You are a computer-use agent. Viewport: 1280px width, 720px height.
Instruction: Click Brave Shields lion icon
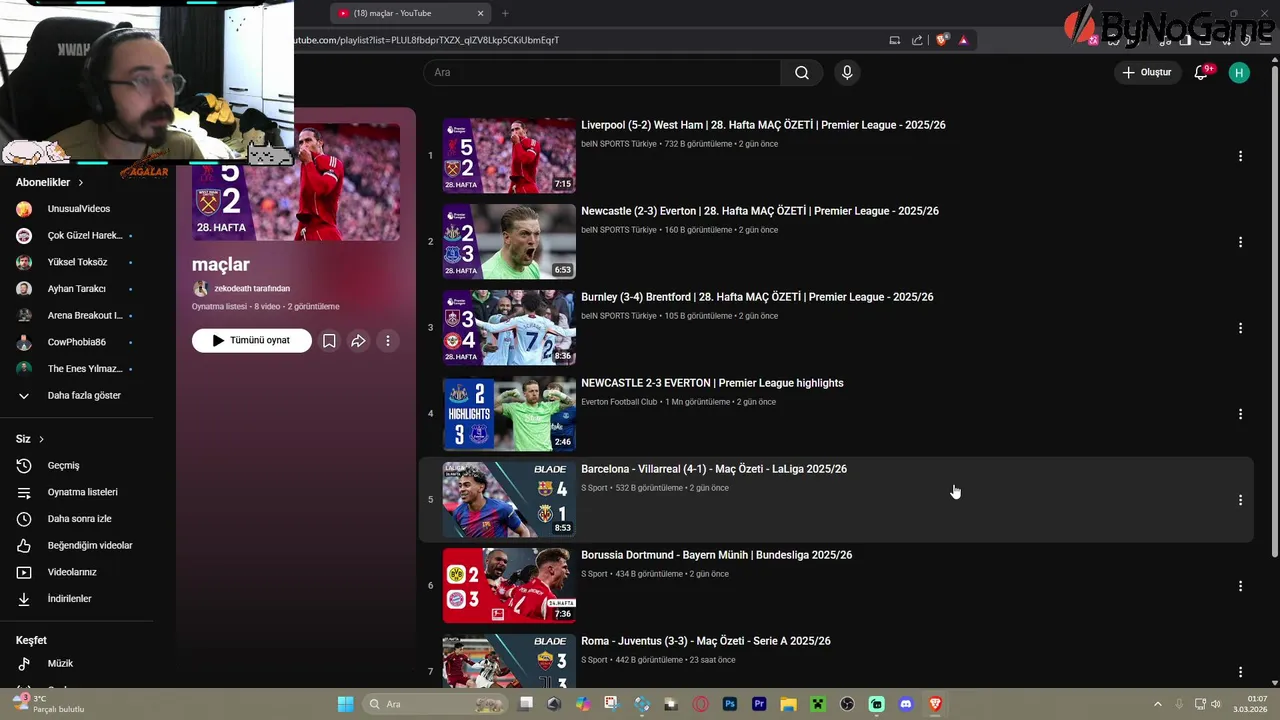tap(941, 40)
